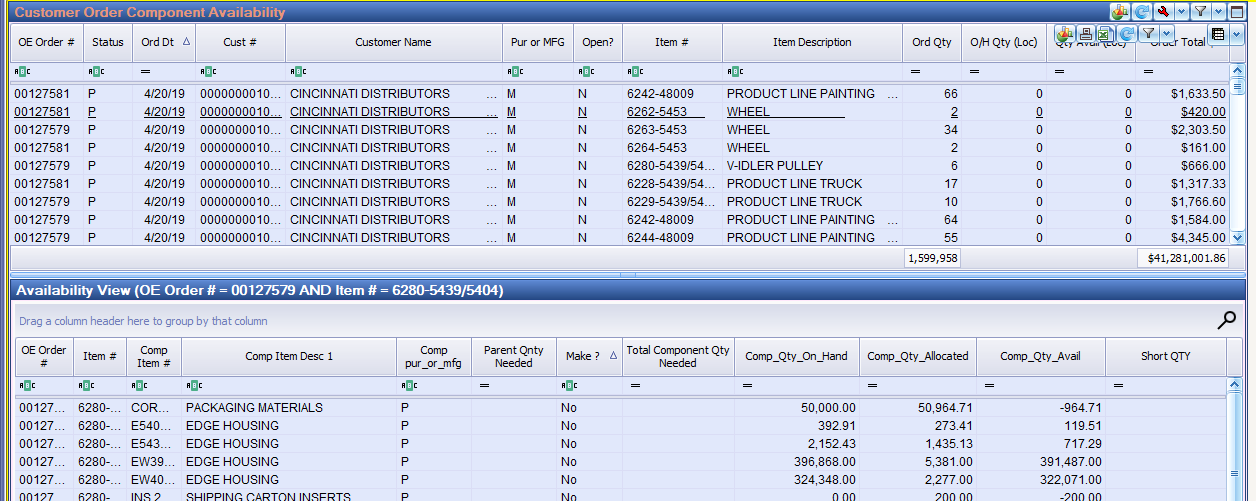Screen dimensions: 1256x501
Task: Click the magnifier search icon in Availability View
Action: click(x=1227, y=320)
